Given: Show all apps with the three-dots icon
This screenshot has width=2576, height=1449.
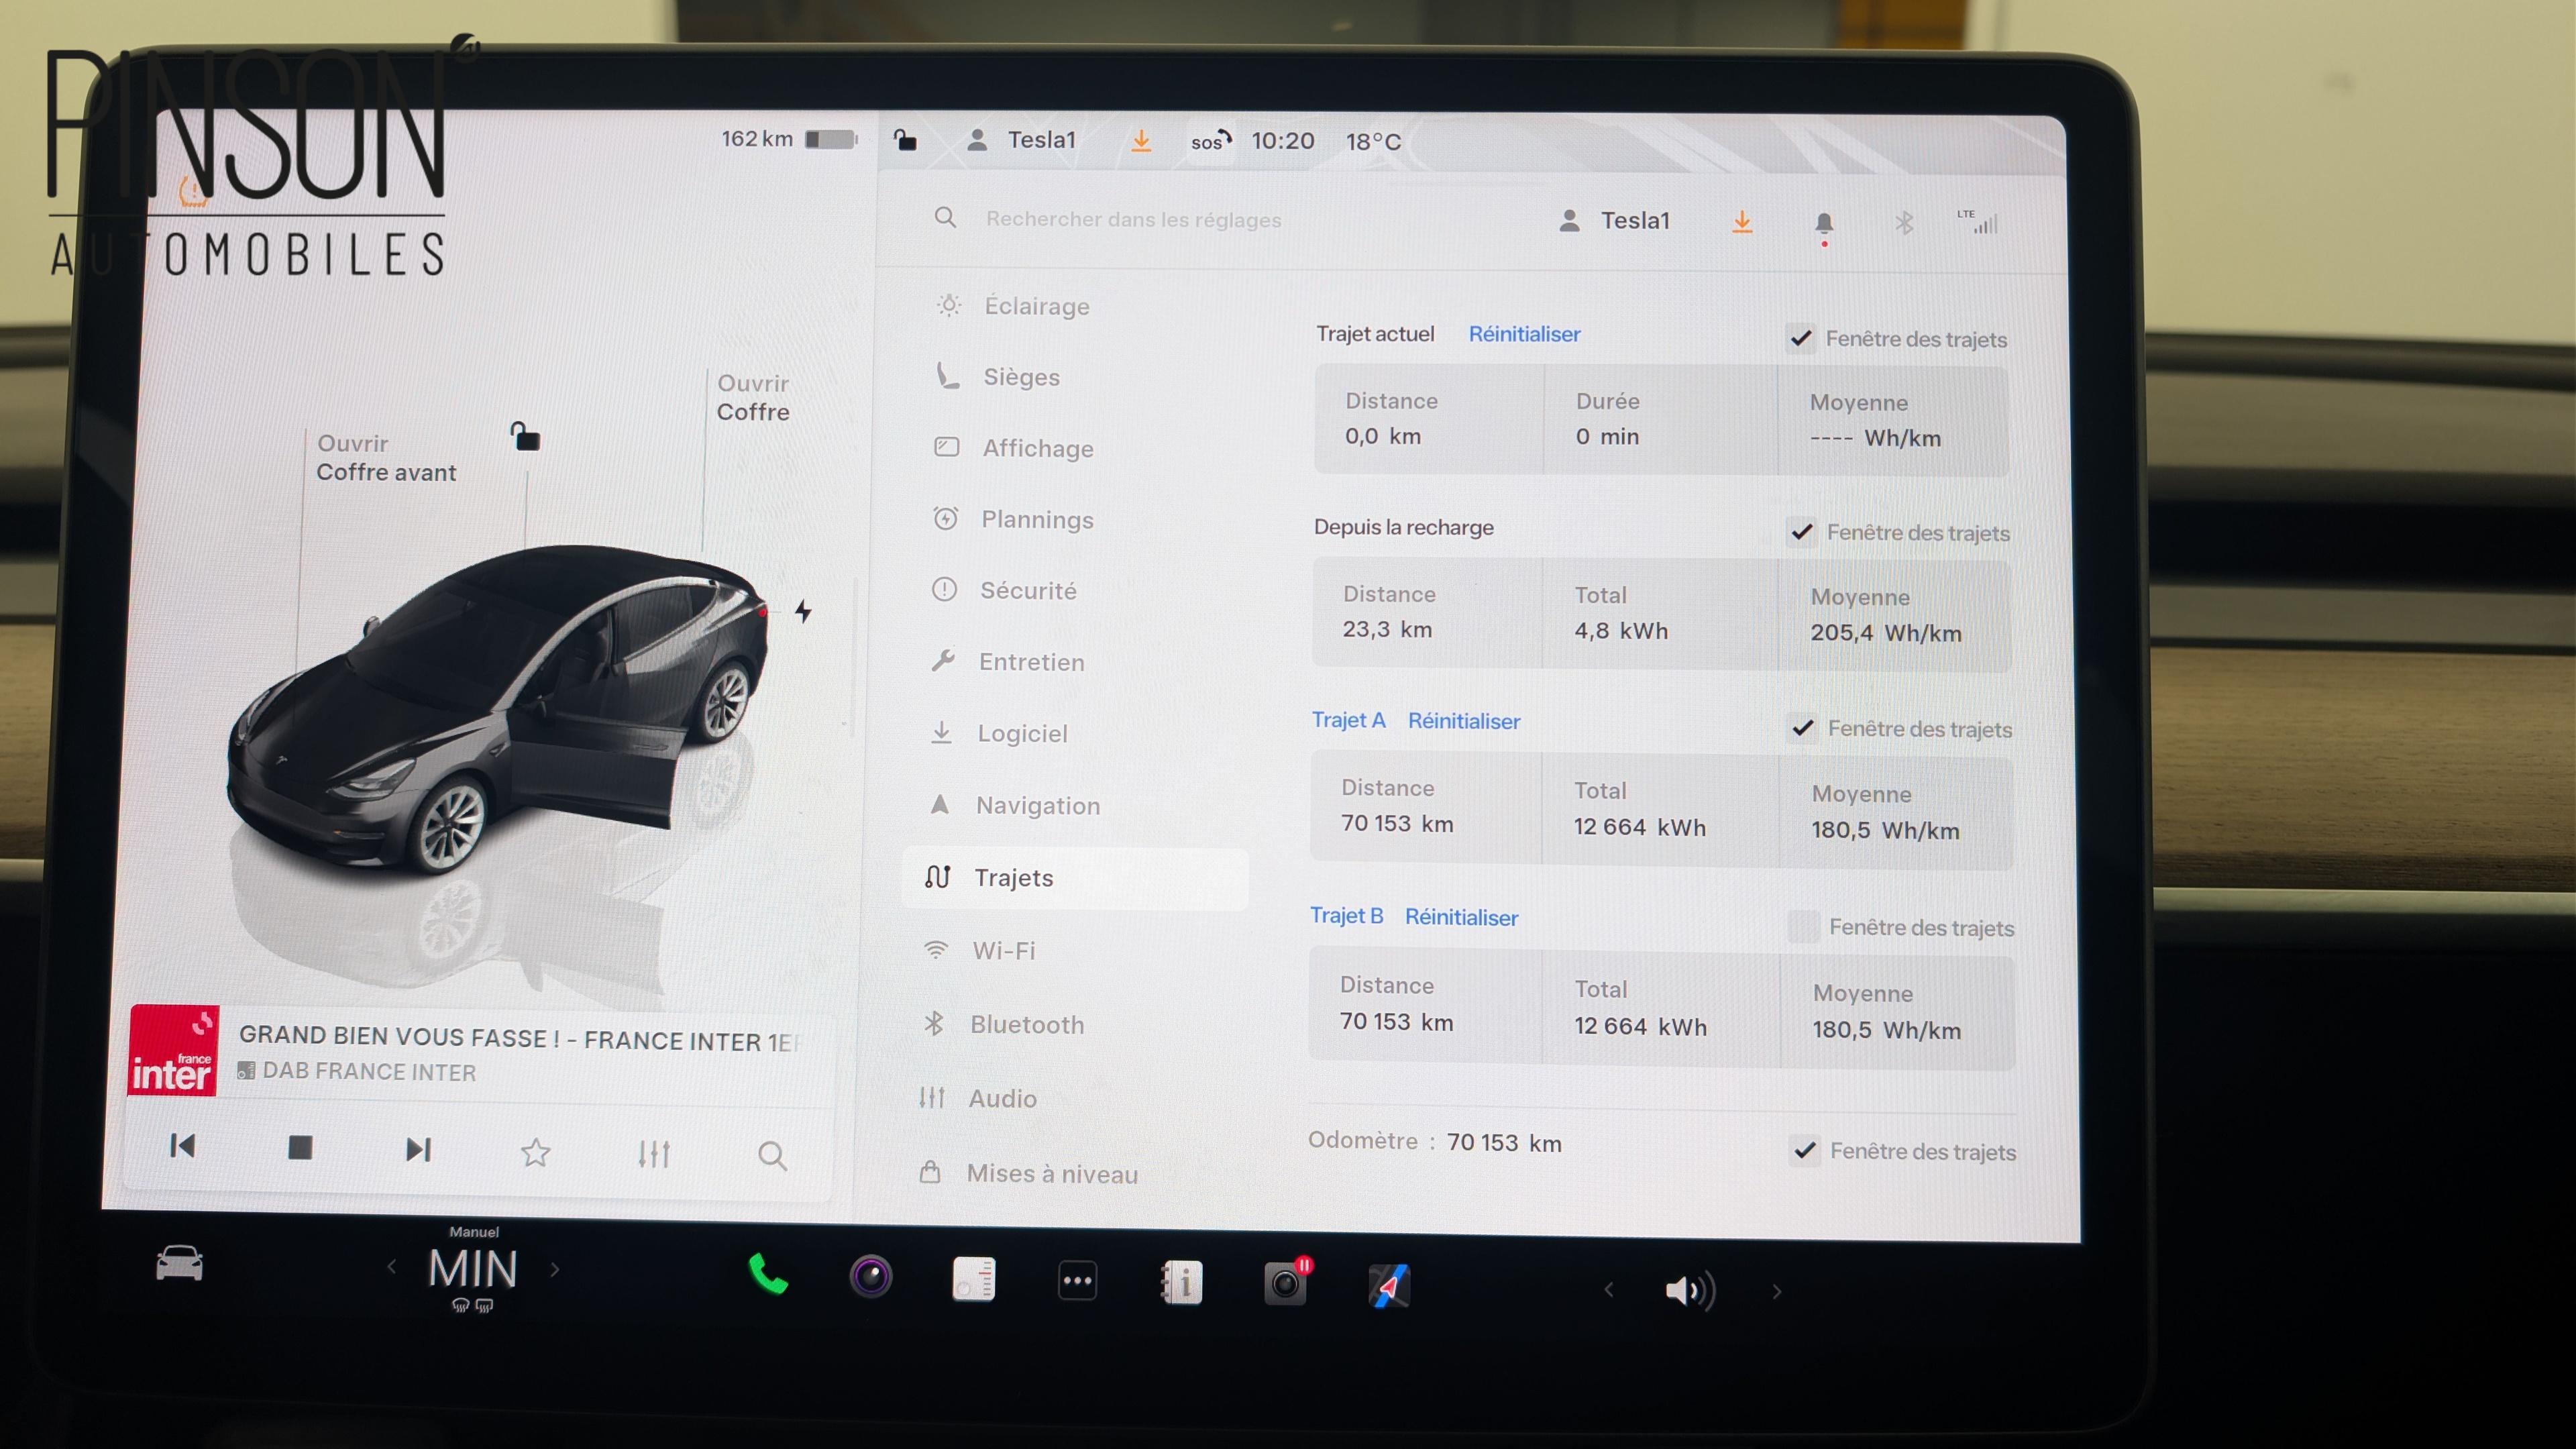Looking at the screenshot, I should [x=1077, y=1281].
